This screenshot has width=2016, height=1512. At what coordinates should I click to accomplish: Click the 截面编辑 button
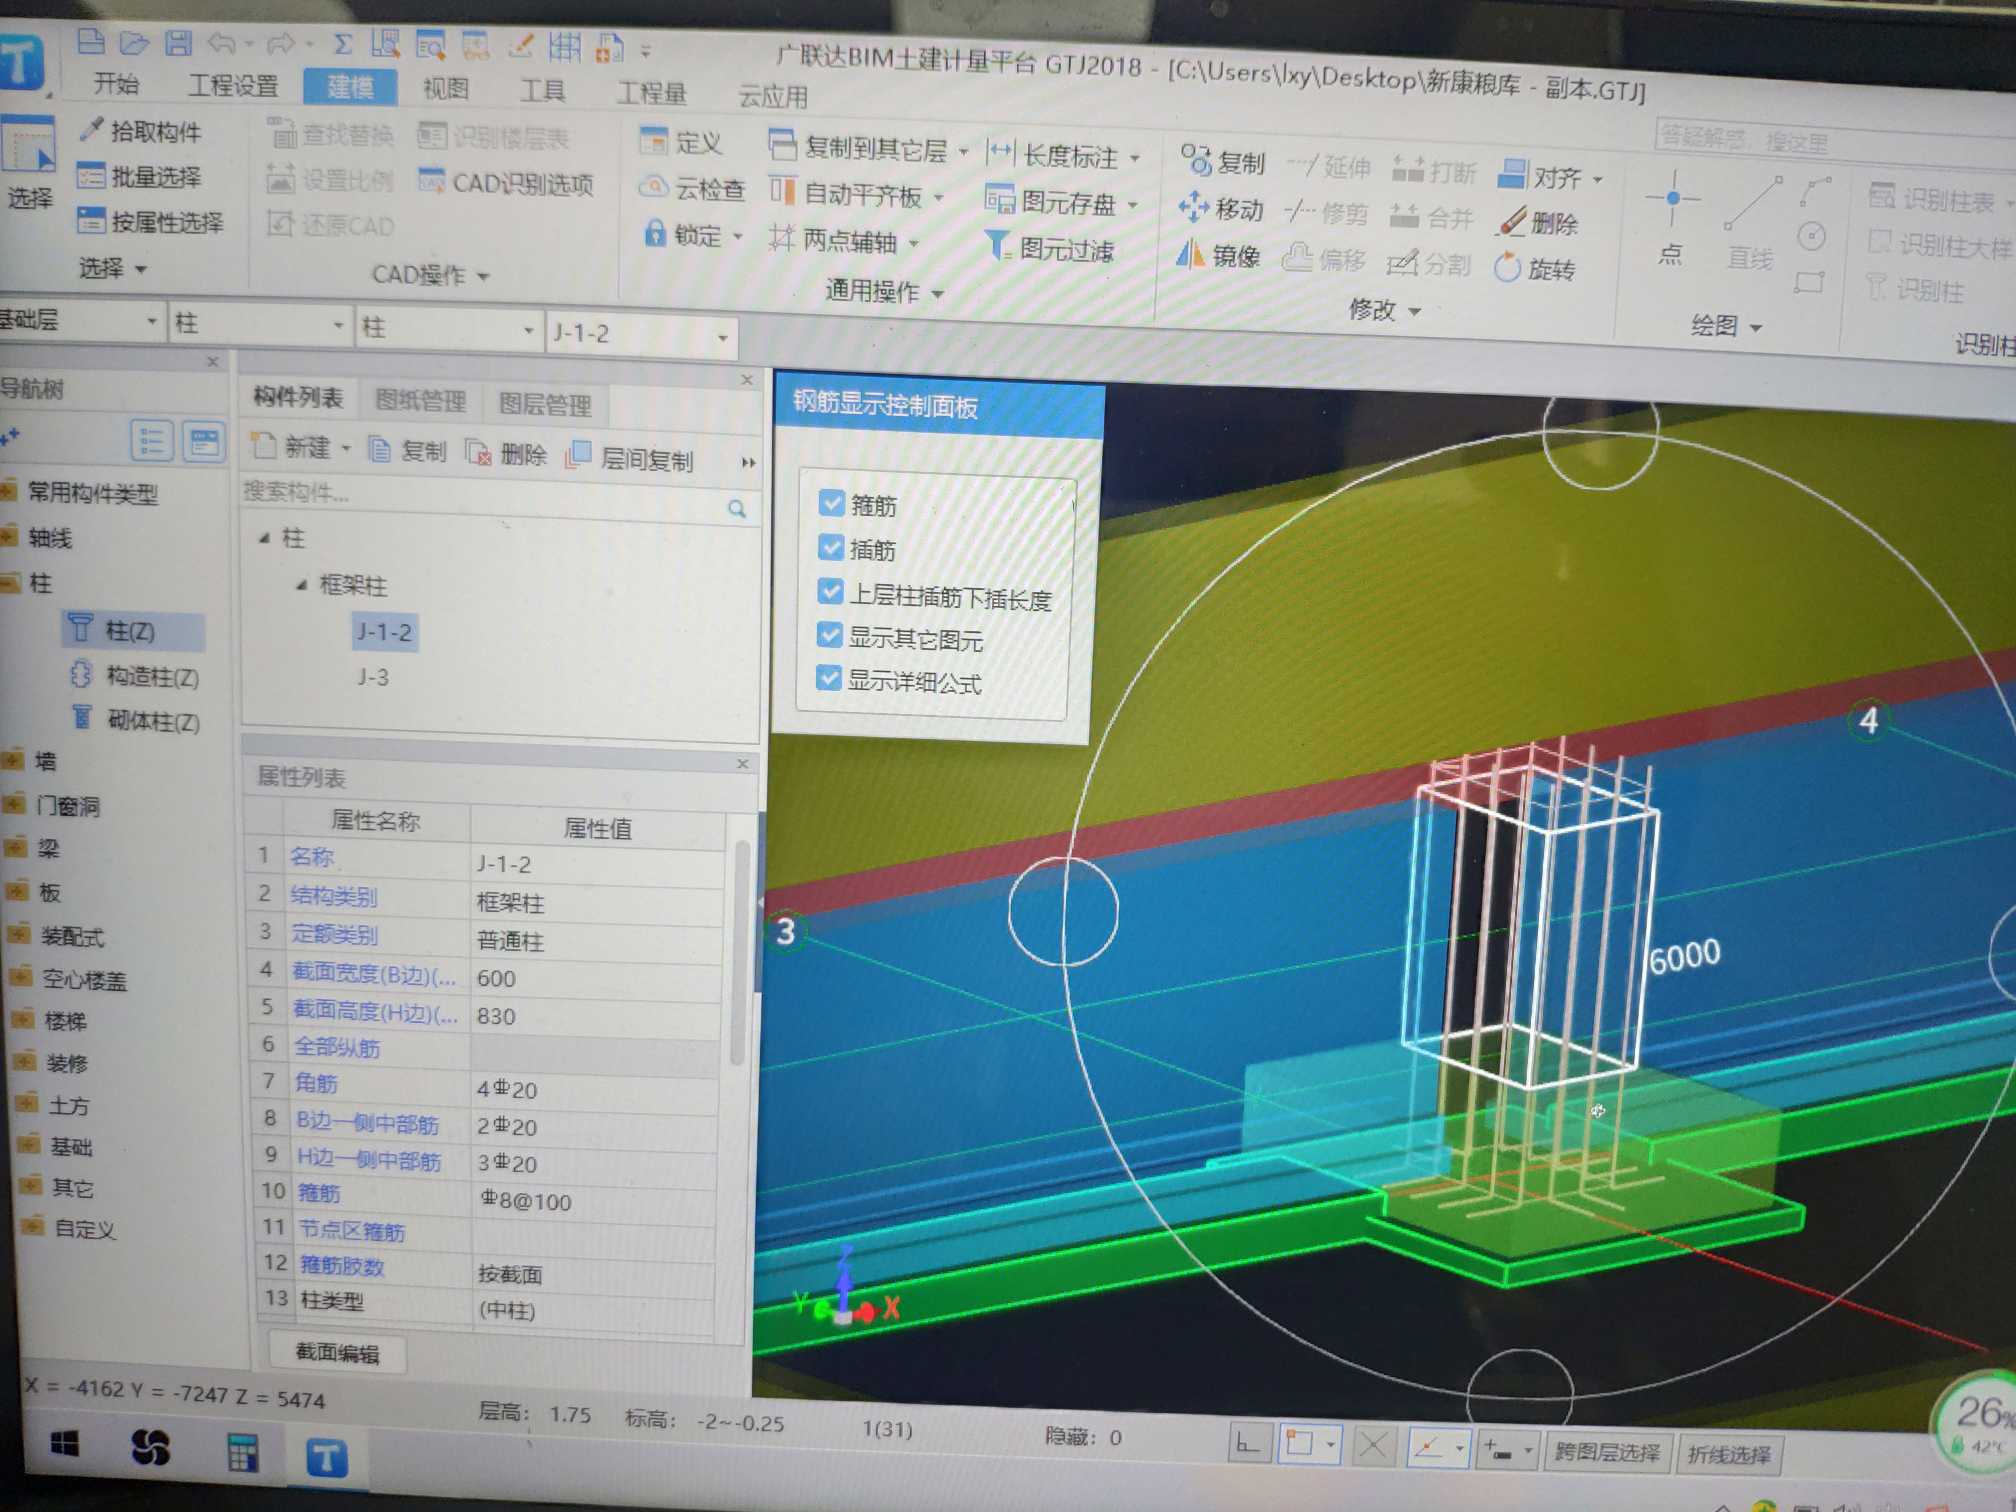(337, 1353)
